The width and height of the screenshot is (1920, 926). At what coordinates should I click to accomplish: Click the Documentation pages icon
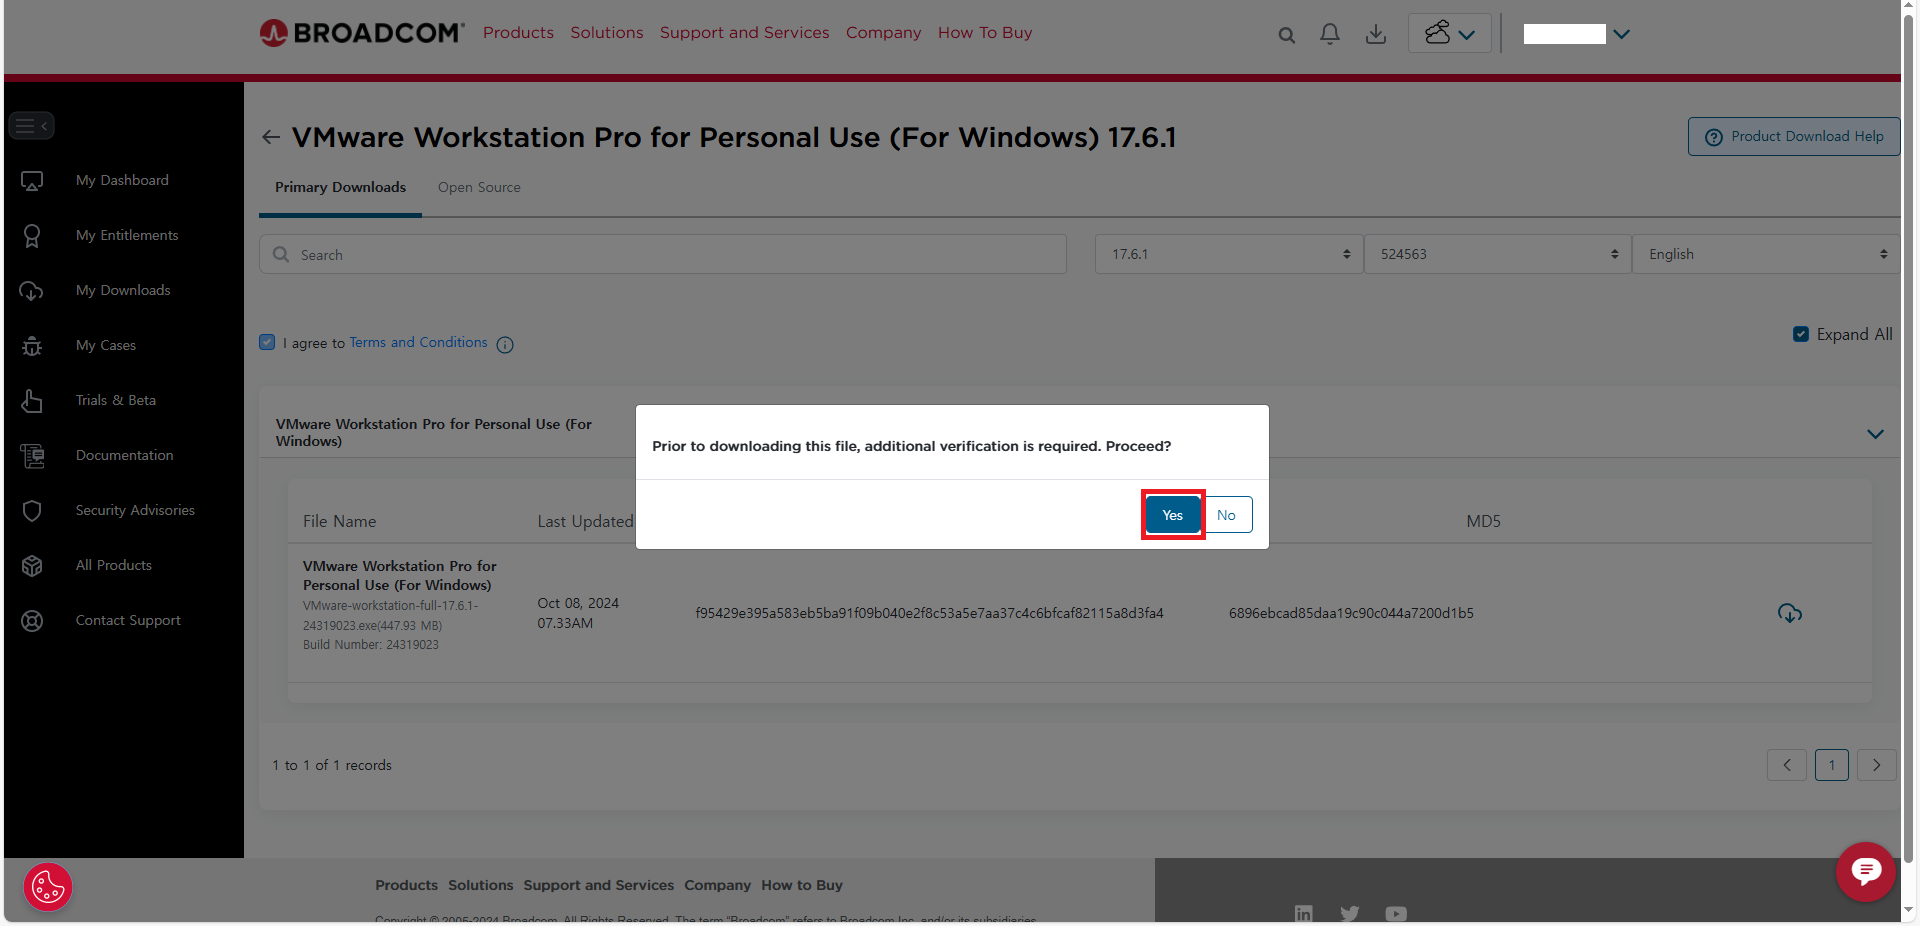32,456
